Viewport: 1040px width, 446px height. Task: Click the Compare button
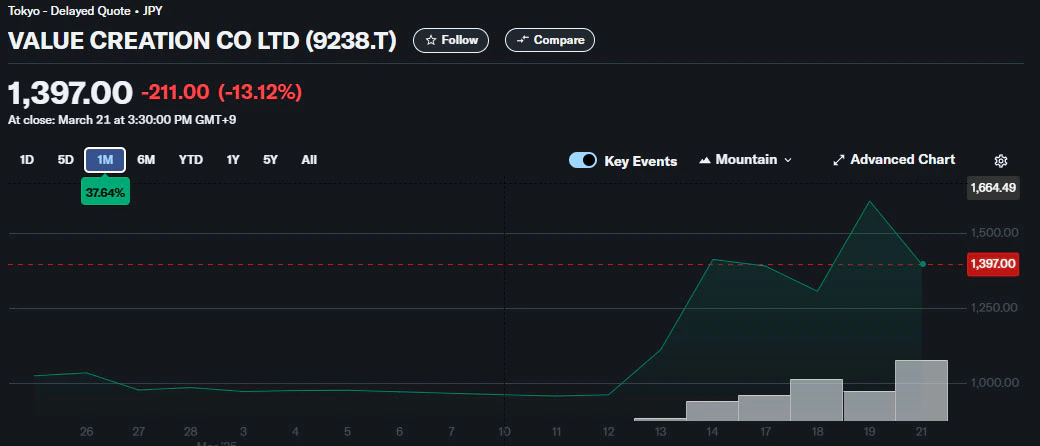[550, 40]
